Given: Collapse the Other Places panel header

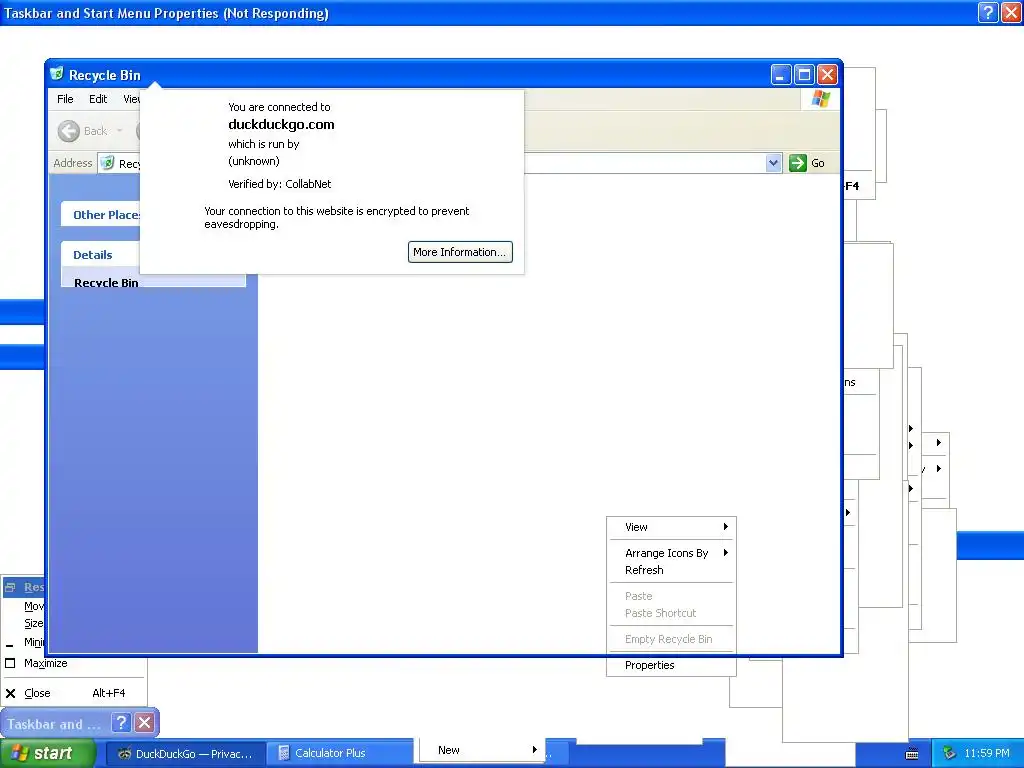Looking at the screenshot, I should click(x=101, y=215).
